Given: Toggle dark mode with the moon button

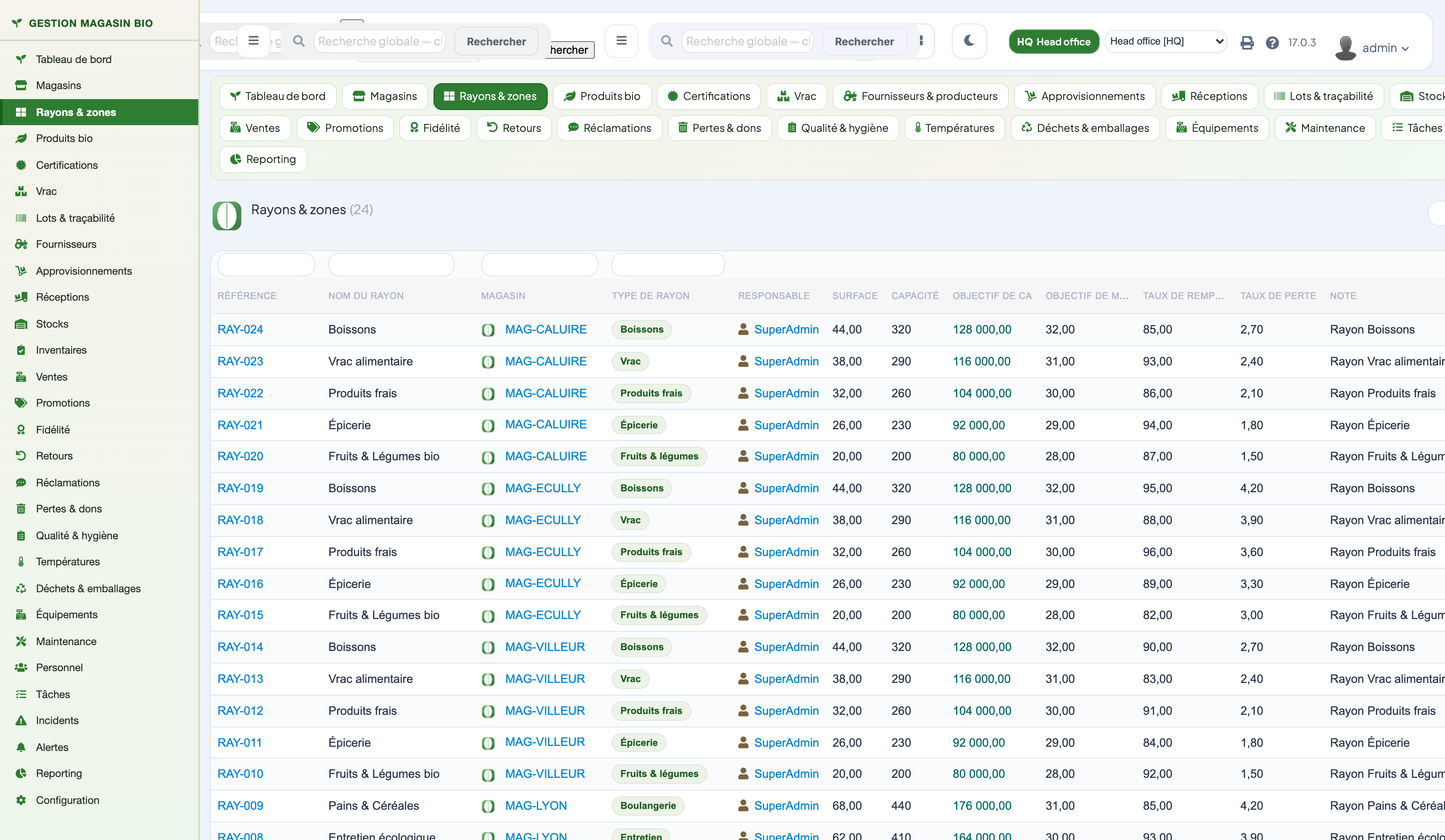Looking at the screenshot, I should [969, 41].
